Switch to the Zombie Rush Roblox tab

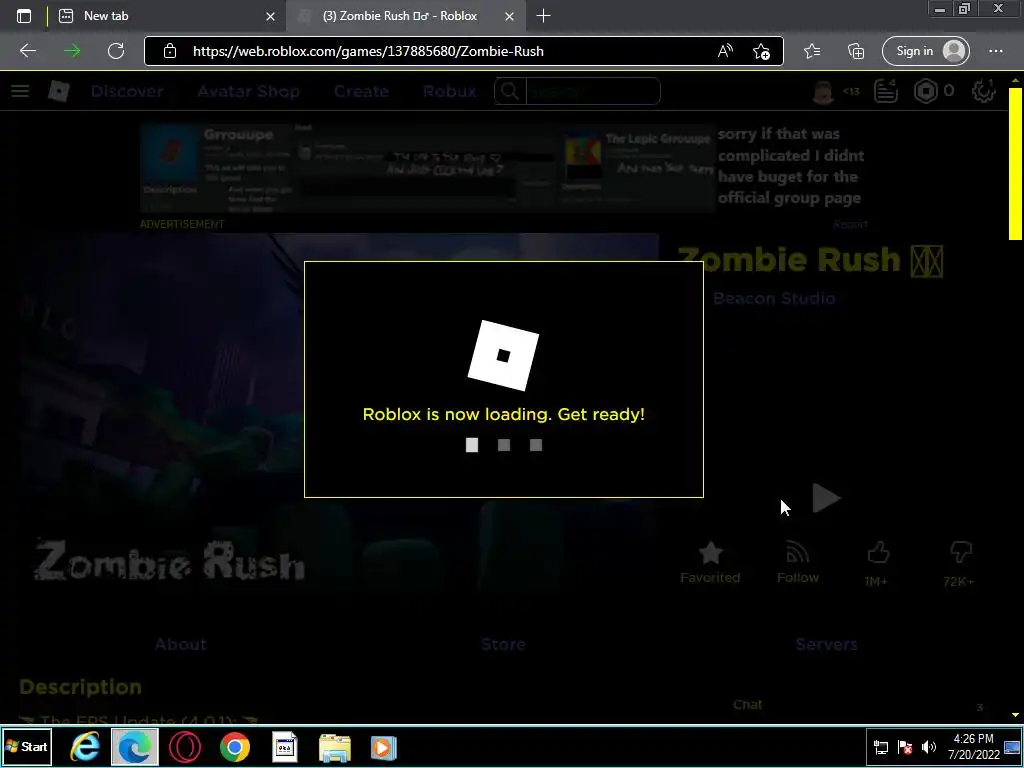(x=406, y=16)
